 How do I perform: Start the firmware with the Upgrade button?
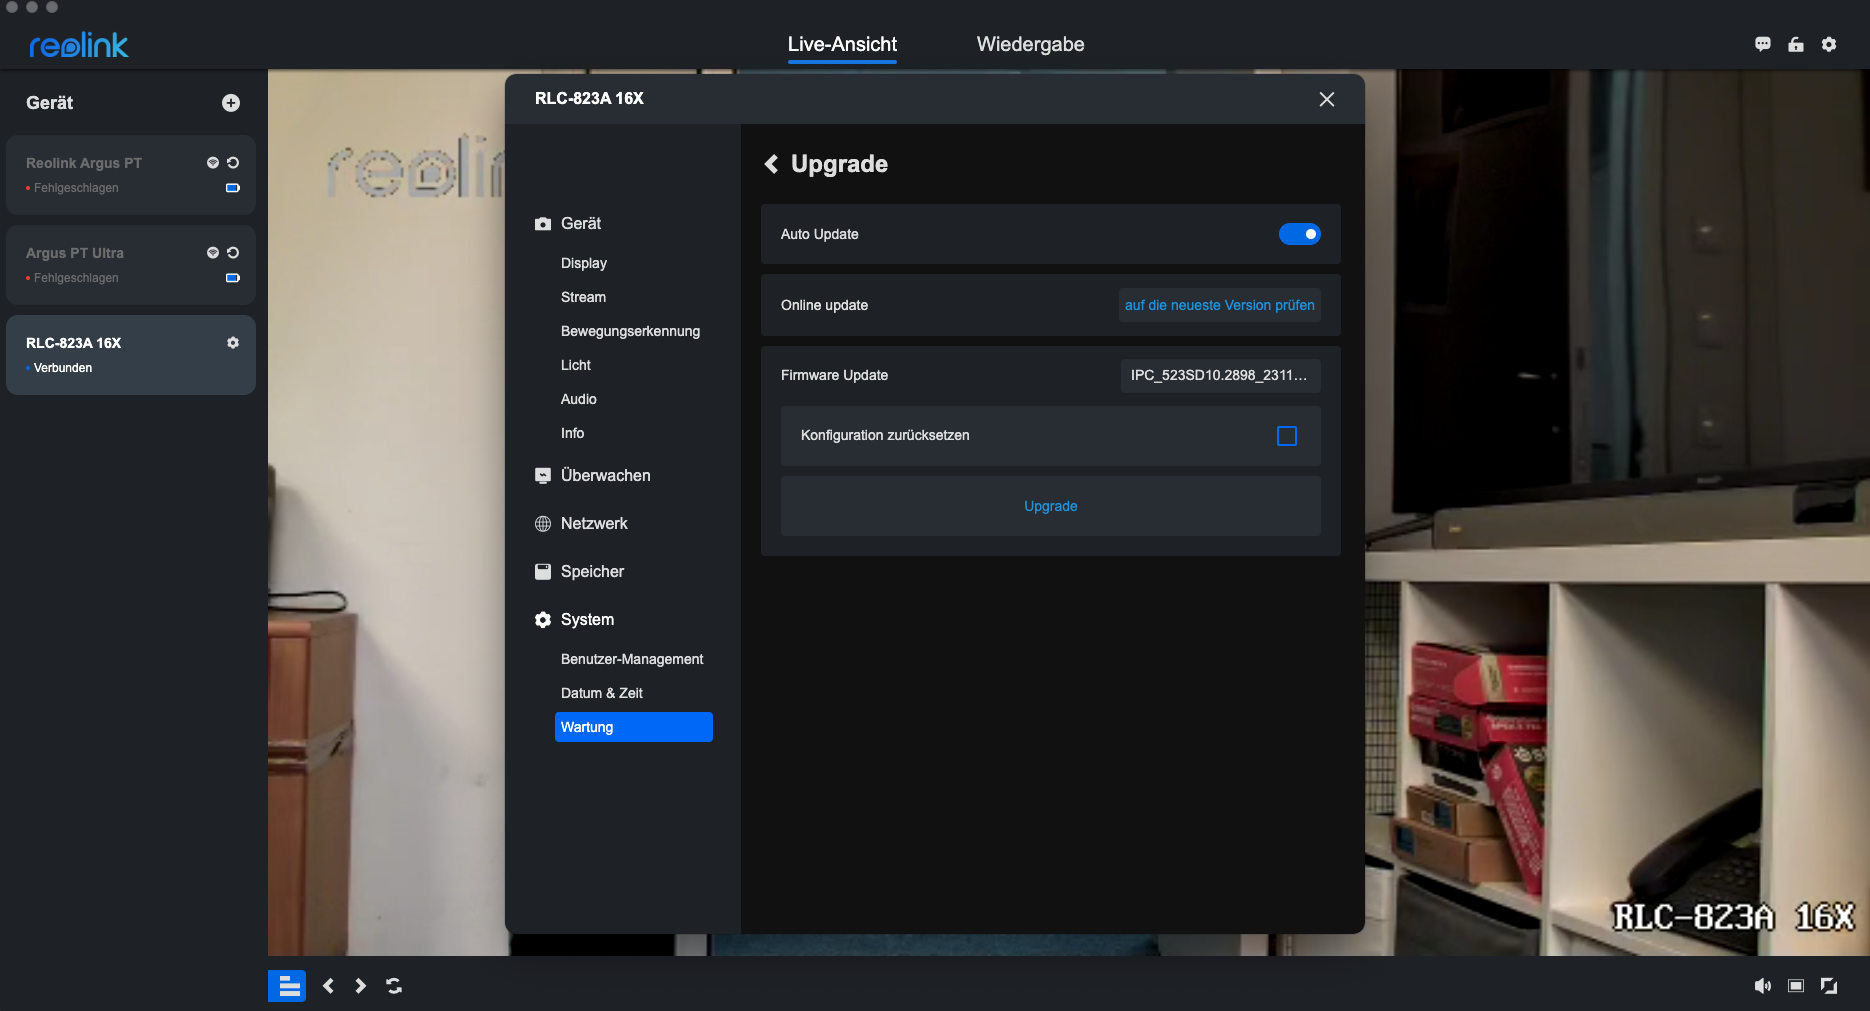(x=1051, y=506)
